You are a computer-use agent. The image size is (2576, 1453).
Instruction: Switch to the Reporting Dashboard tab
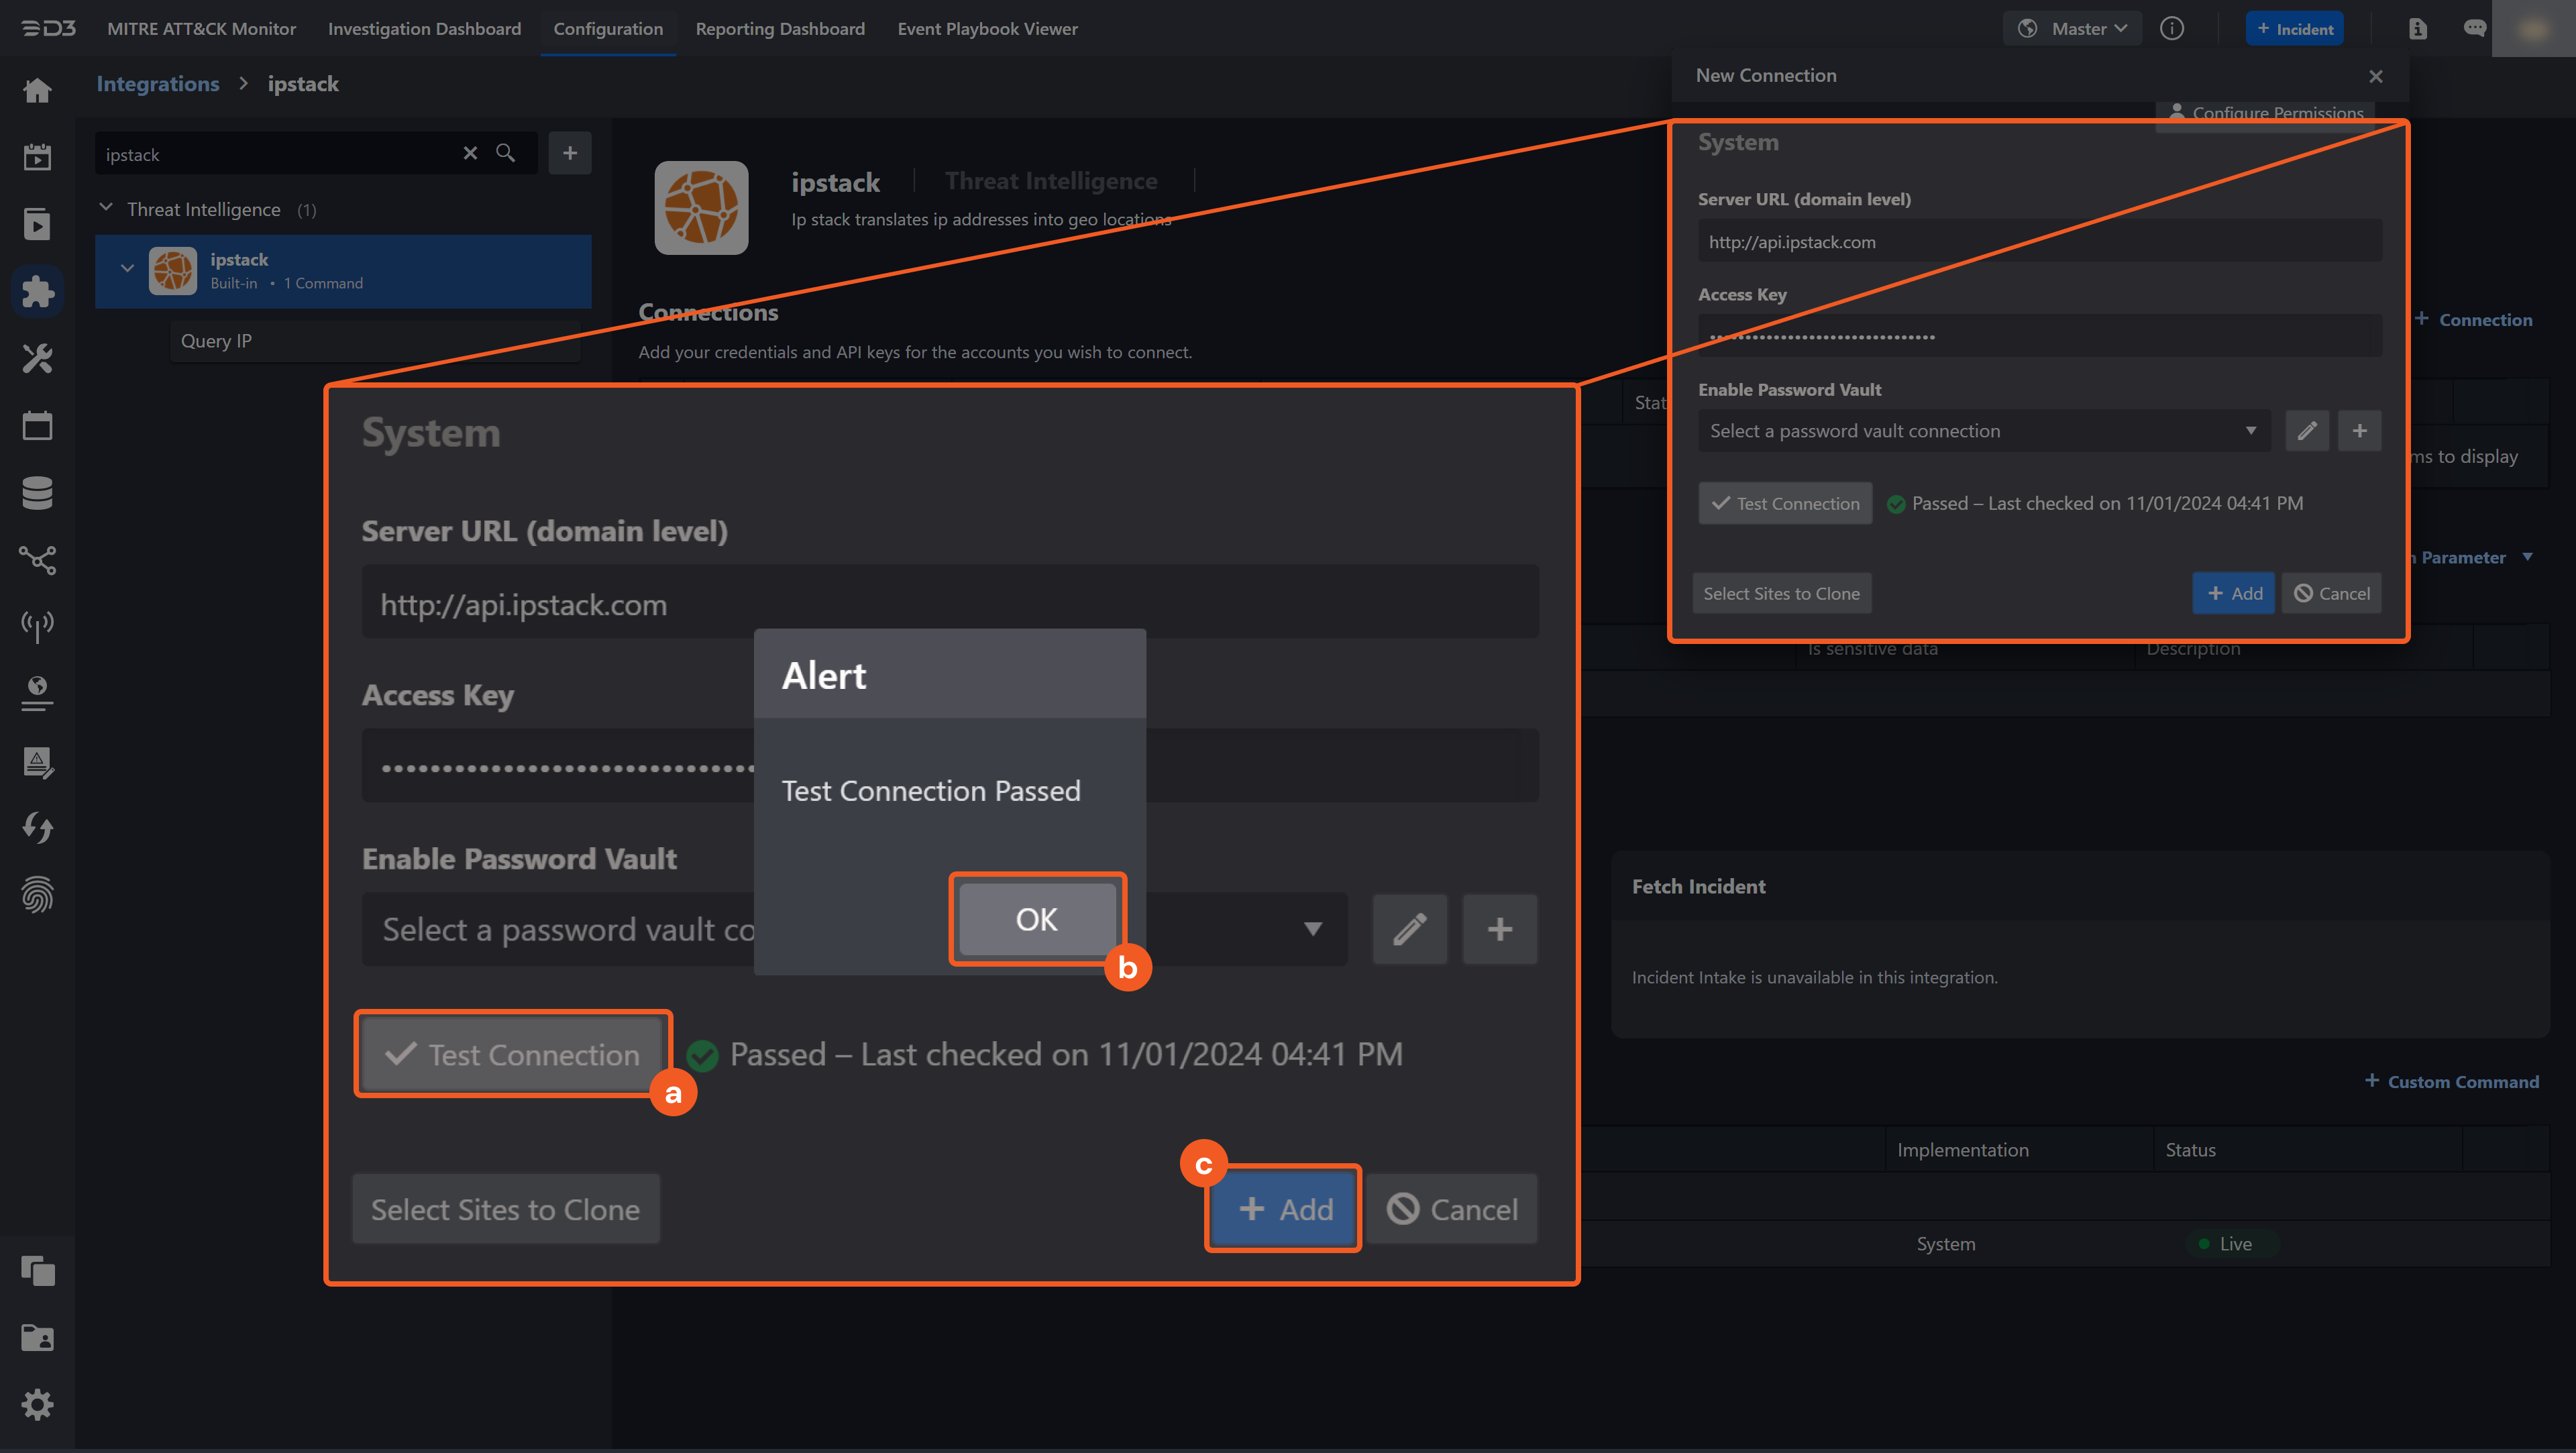[780, 29]
